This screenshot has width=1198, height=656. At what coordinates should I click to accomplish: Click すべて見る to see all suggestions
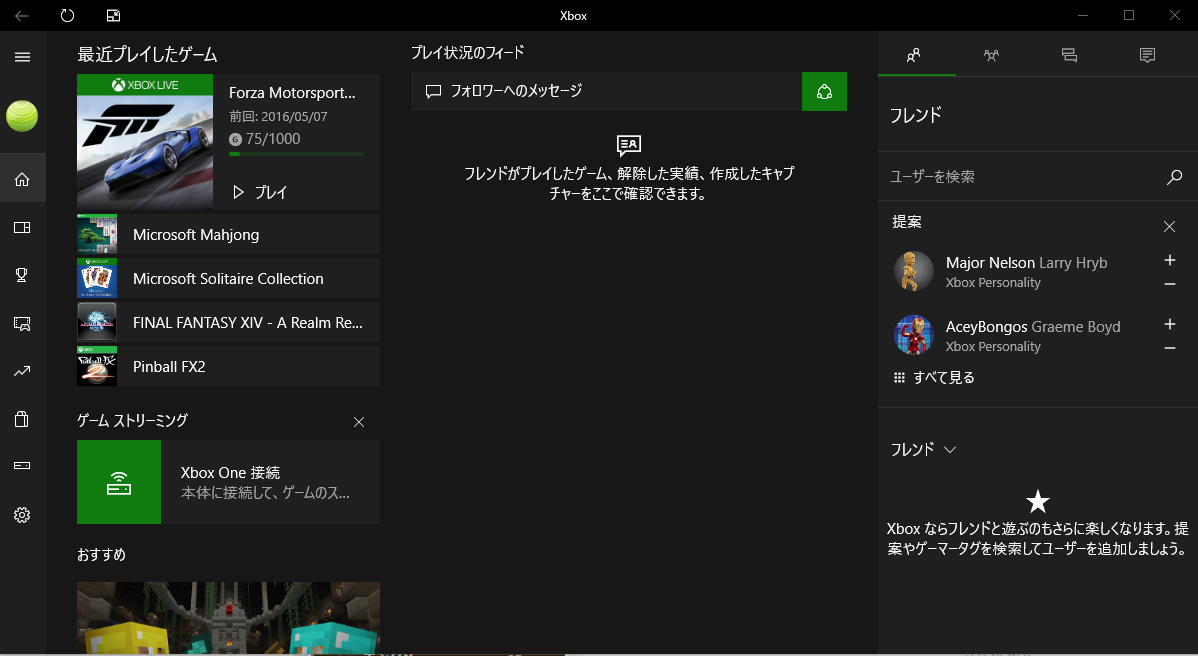934,377
